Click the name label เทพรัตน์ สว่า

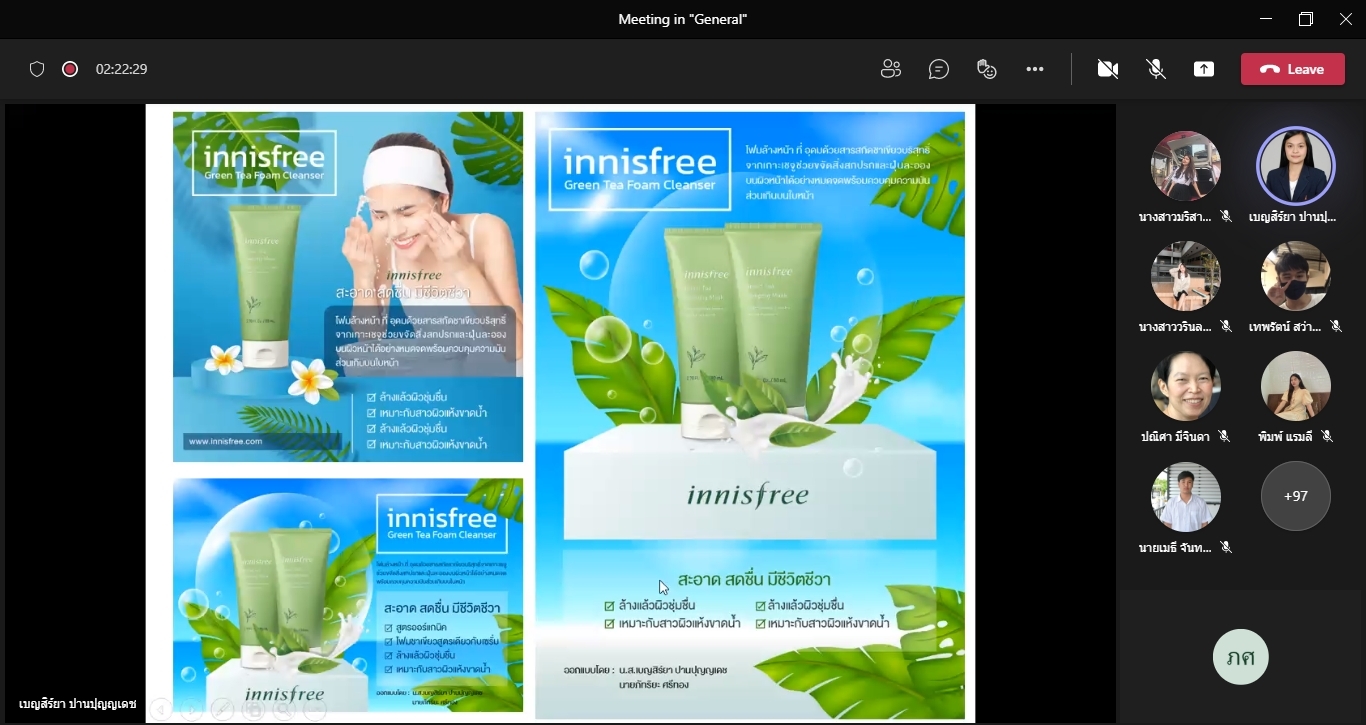point(1285,327)
